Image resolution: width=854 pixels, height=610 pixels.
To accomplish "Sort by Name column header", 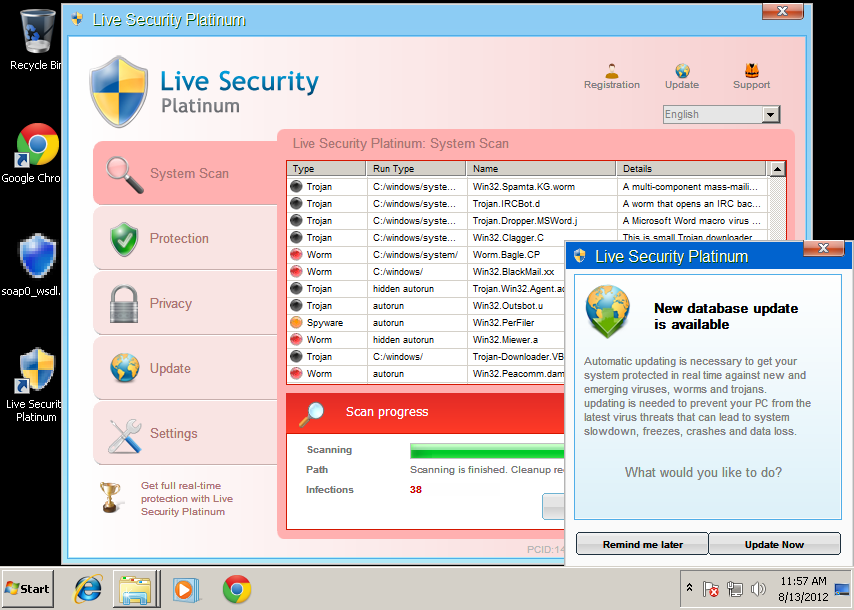I will click(541, 168).
